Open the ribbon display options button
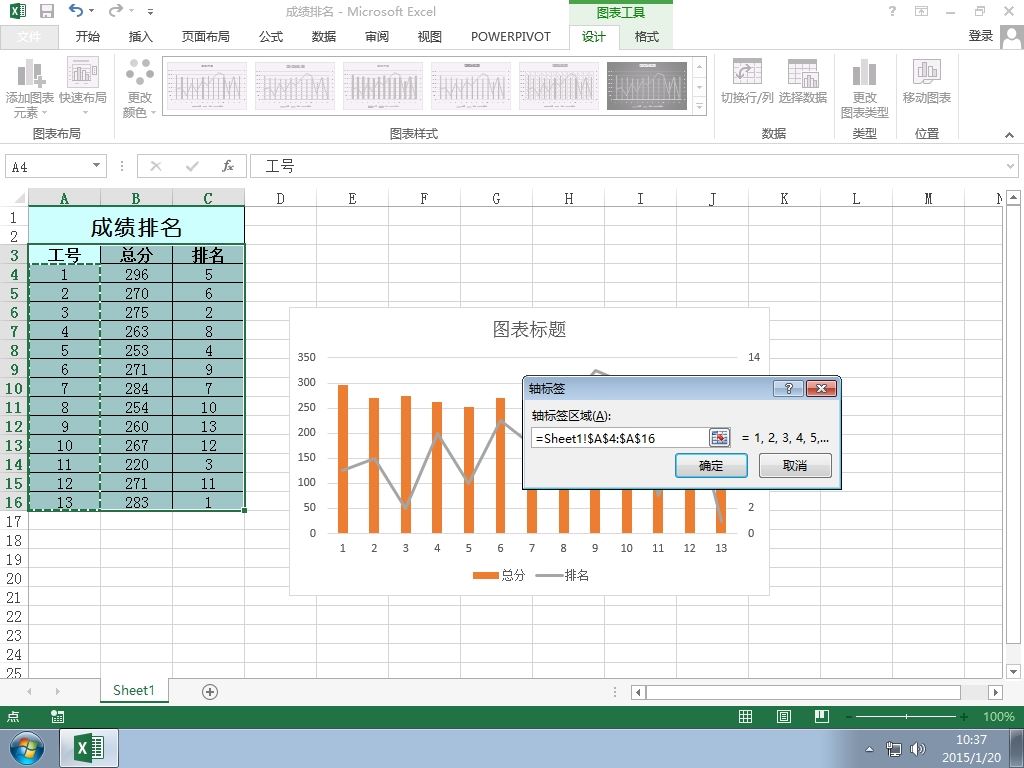1024x768 pixels. click(x=921, y=11)
